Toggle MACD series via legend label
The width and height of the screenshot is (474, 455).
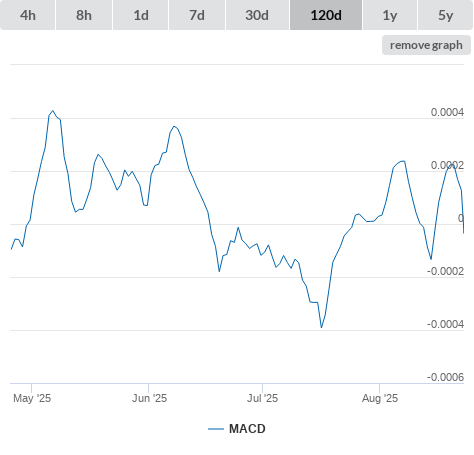pos(247,429)
